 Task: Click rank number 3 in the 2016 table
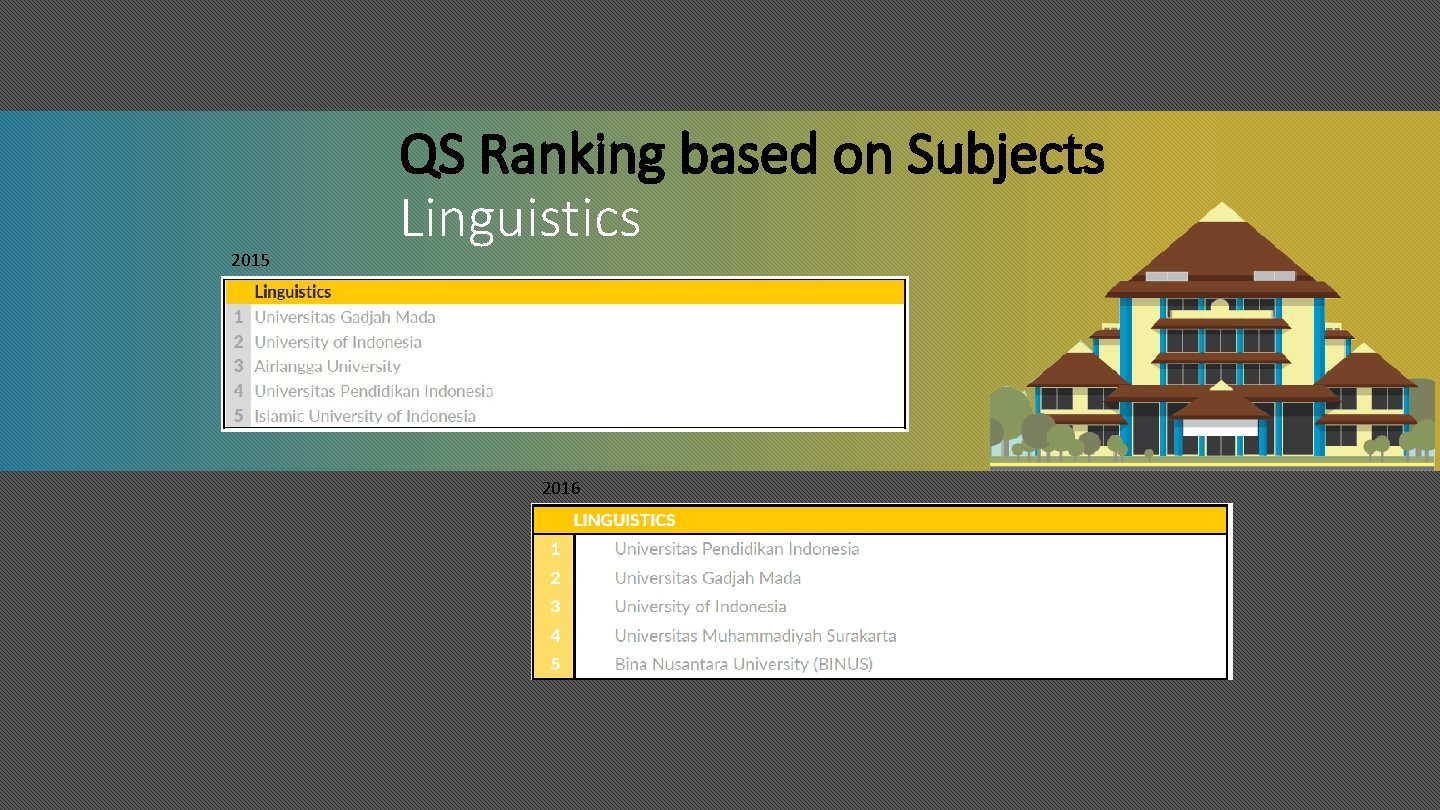tap(555, 607)
